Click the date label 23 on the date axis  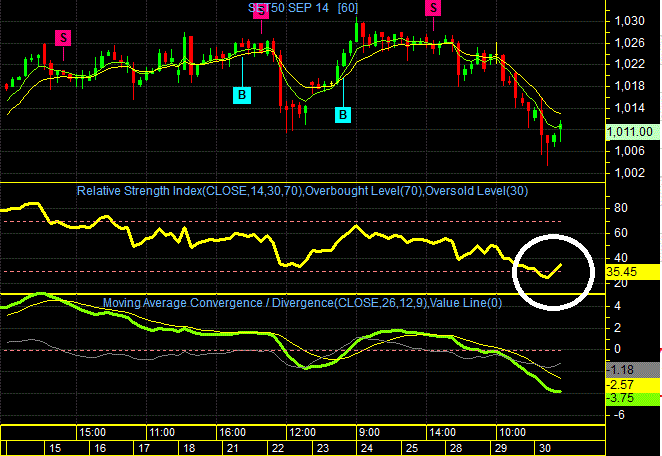323,448
